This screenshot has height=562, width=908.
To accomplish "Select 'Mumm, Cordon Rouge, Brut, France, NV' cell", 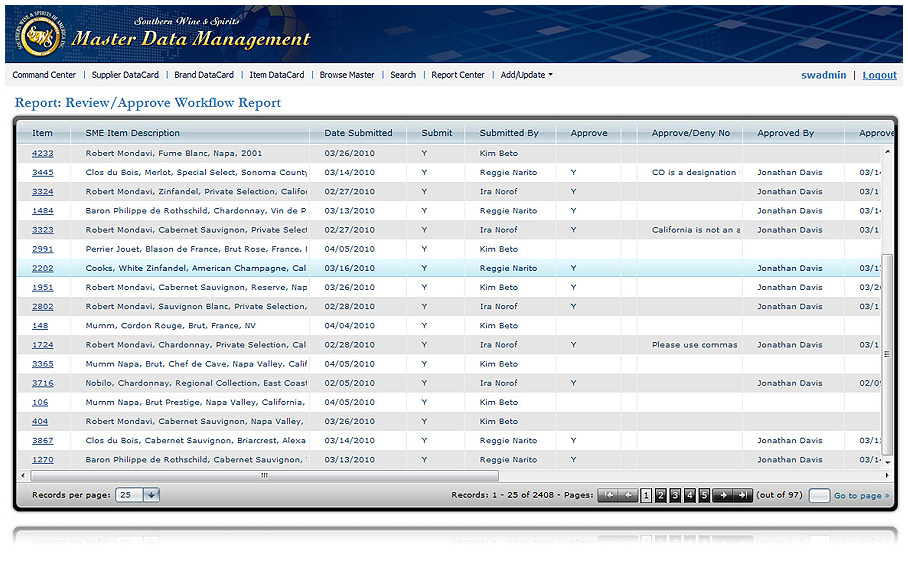I will click(171, 326).
